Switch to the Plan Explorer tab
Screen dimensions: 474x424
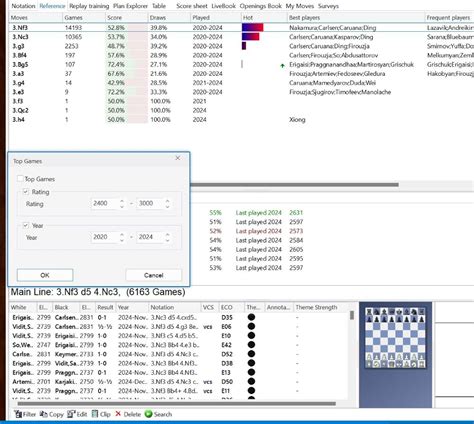(x=130, y=6)
